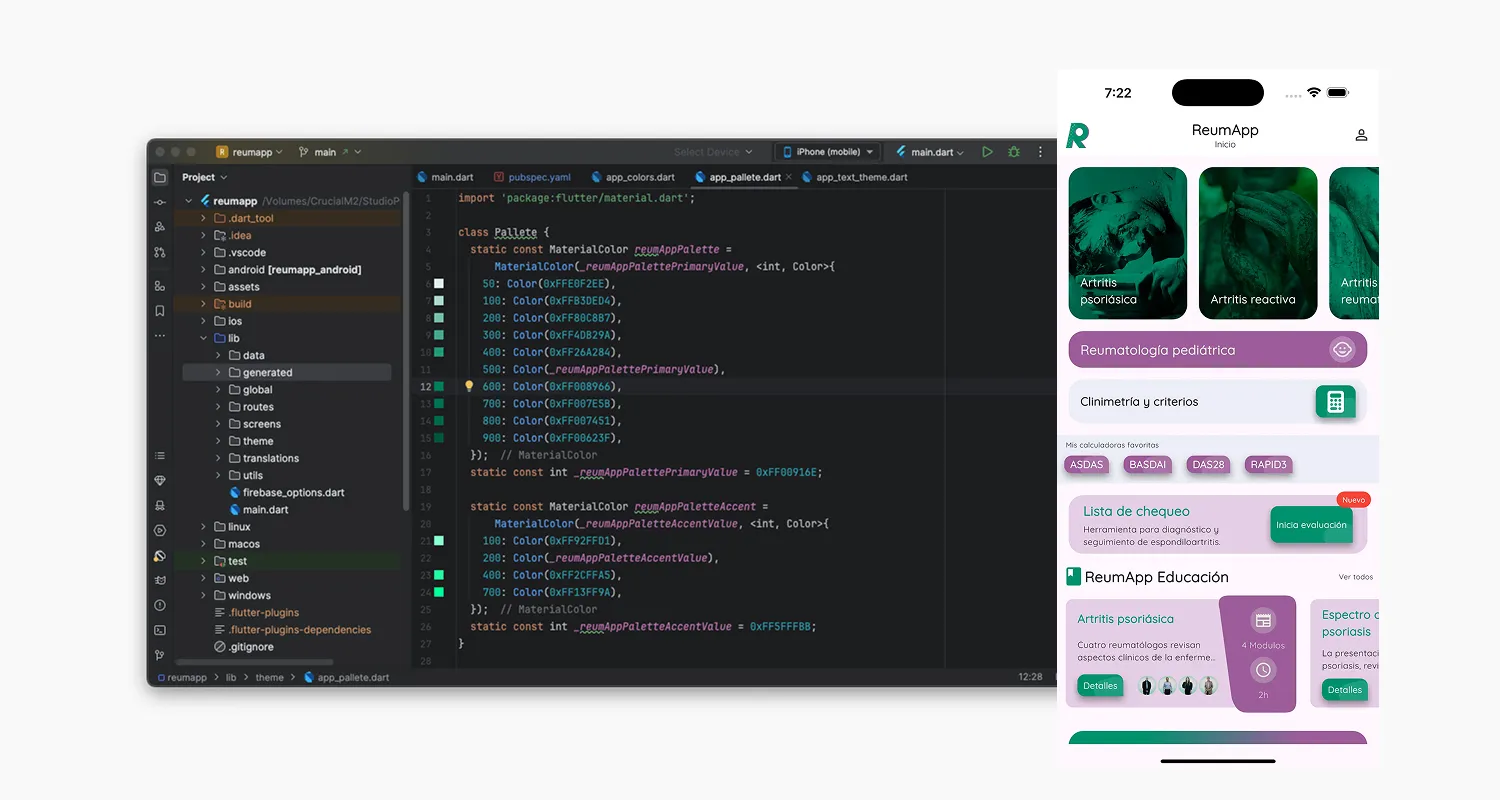This screenshot has height=800, width=1500.
Task: Switch to the pubspec.yaml tab
Action: click(532, 177)
